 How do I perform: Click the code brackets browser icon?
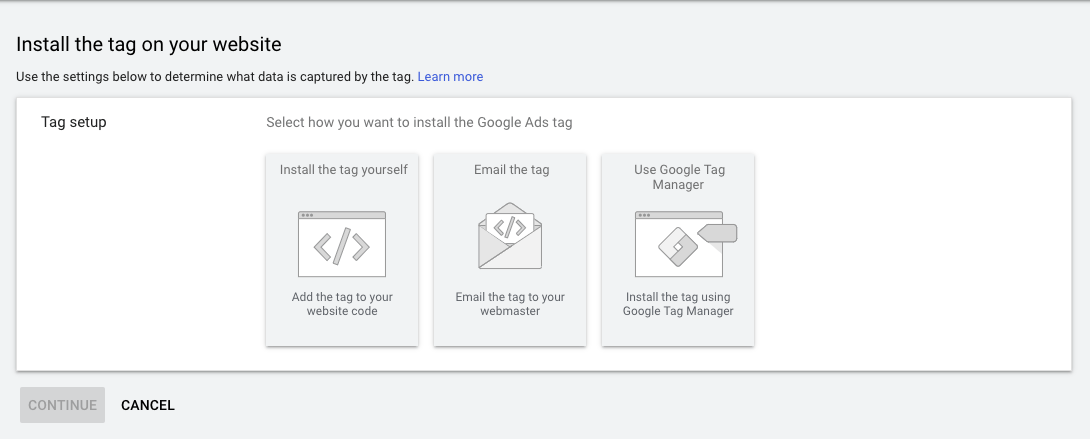(341, 244)
